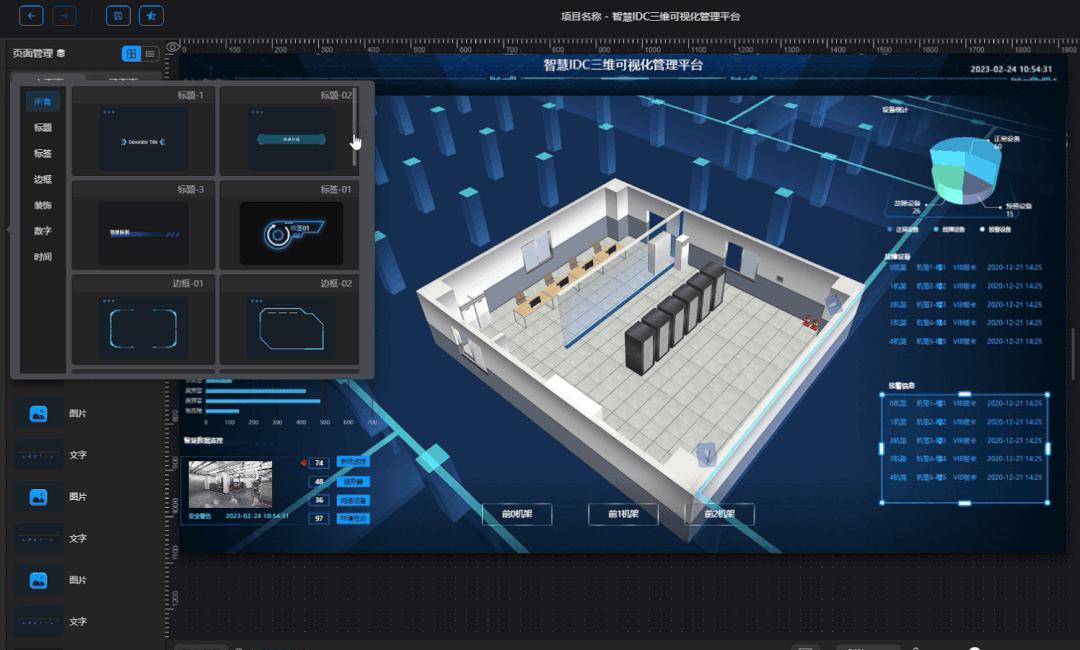Switch to list view with the list icon
Viewport: 1080px width, 650px height.
click(151, 53)
